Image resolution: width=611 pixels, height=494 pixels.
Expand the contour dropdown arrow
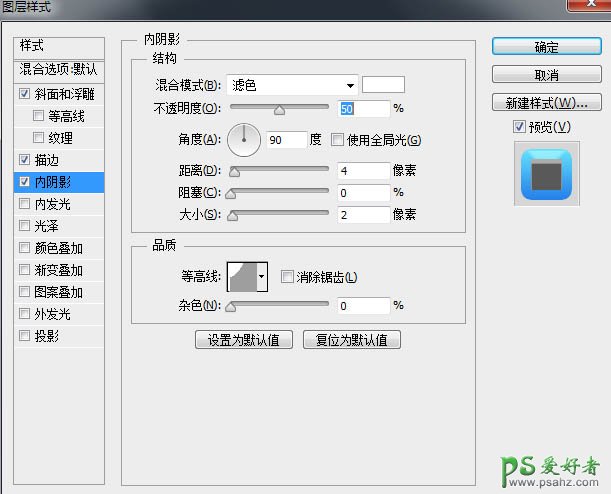(x=263, y=277)
